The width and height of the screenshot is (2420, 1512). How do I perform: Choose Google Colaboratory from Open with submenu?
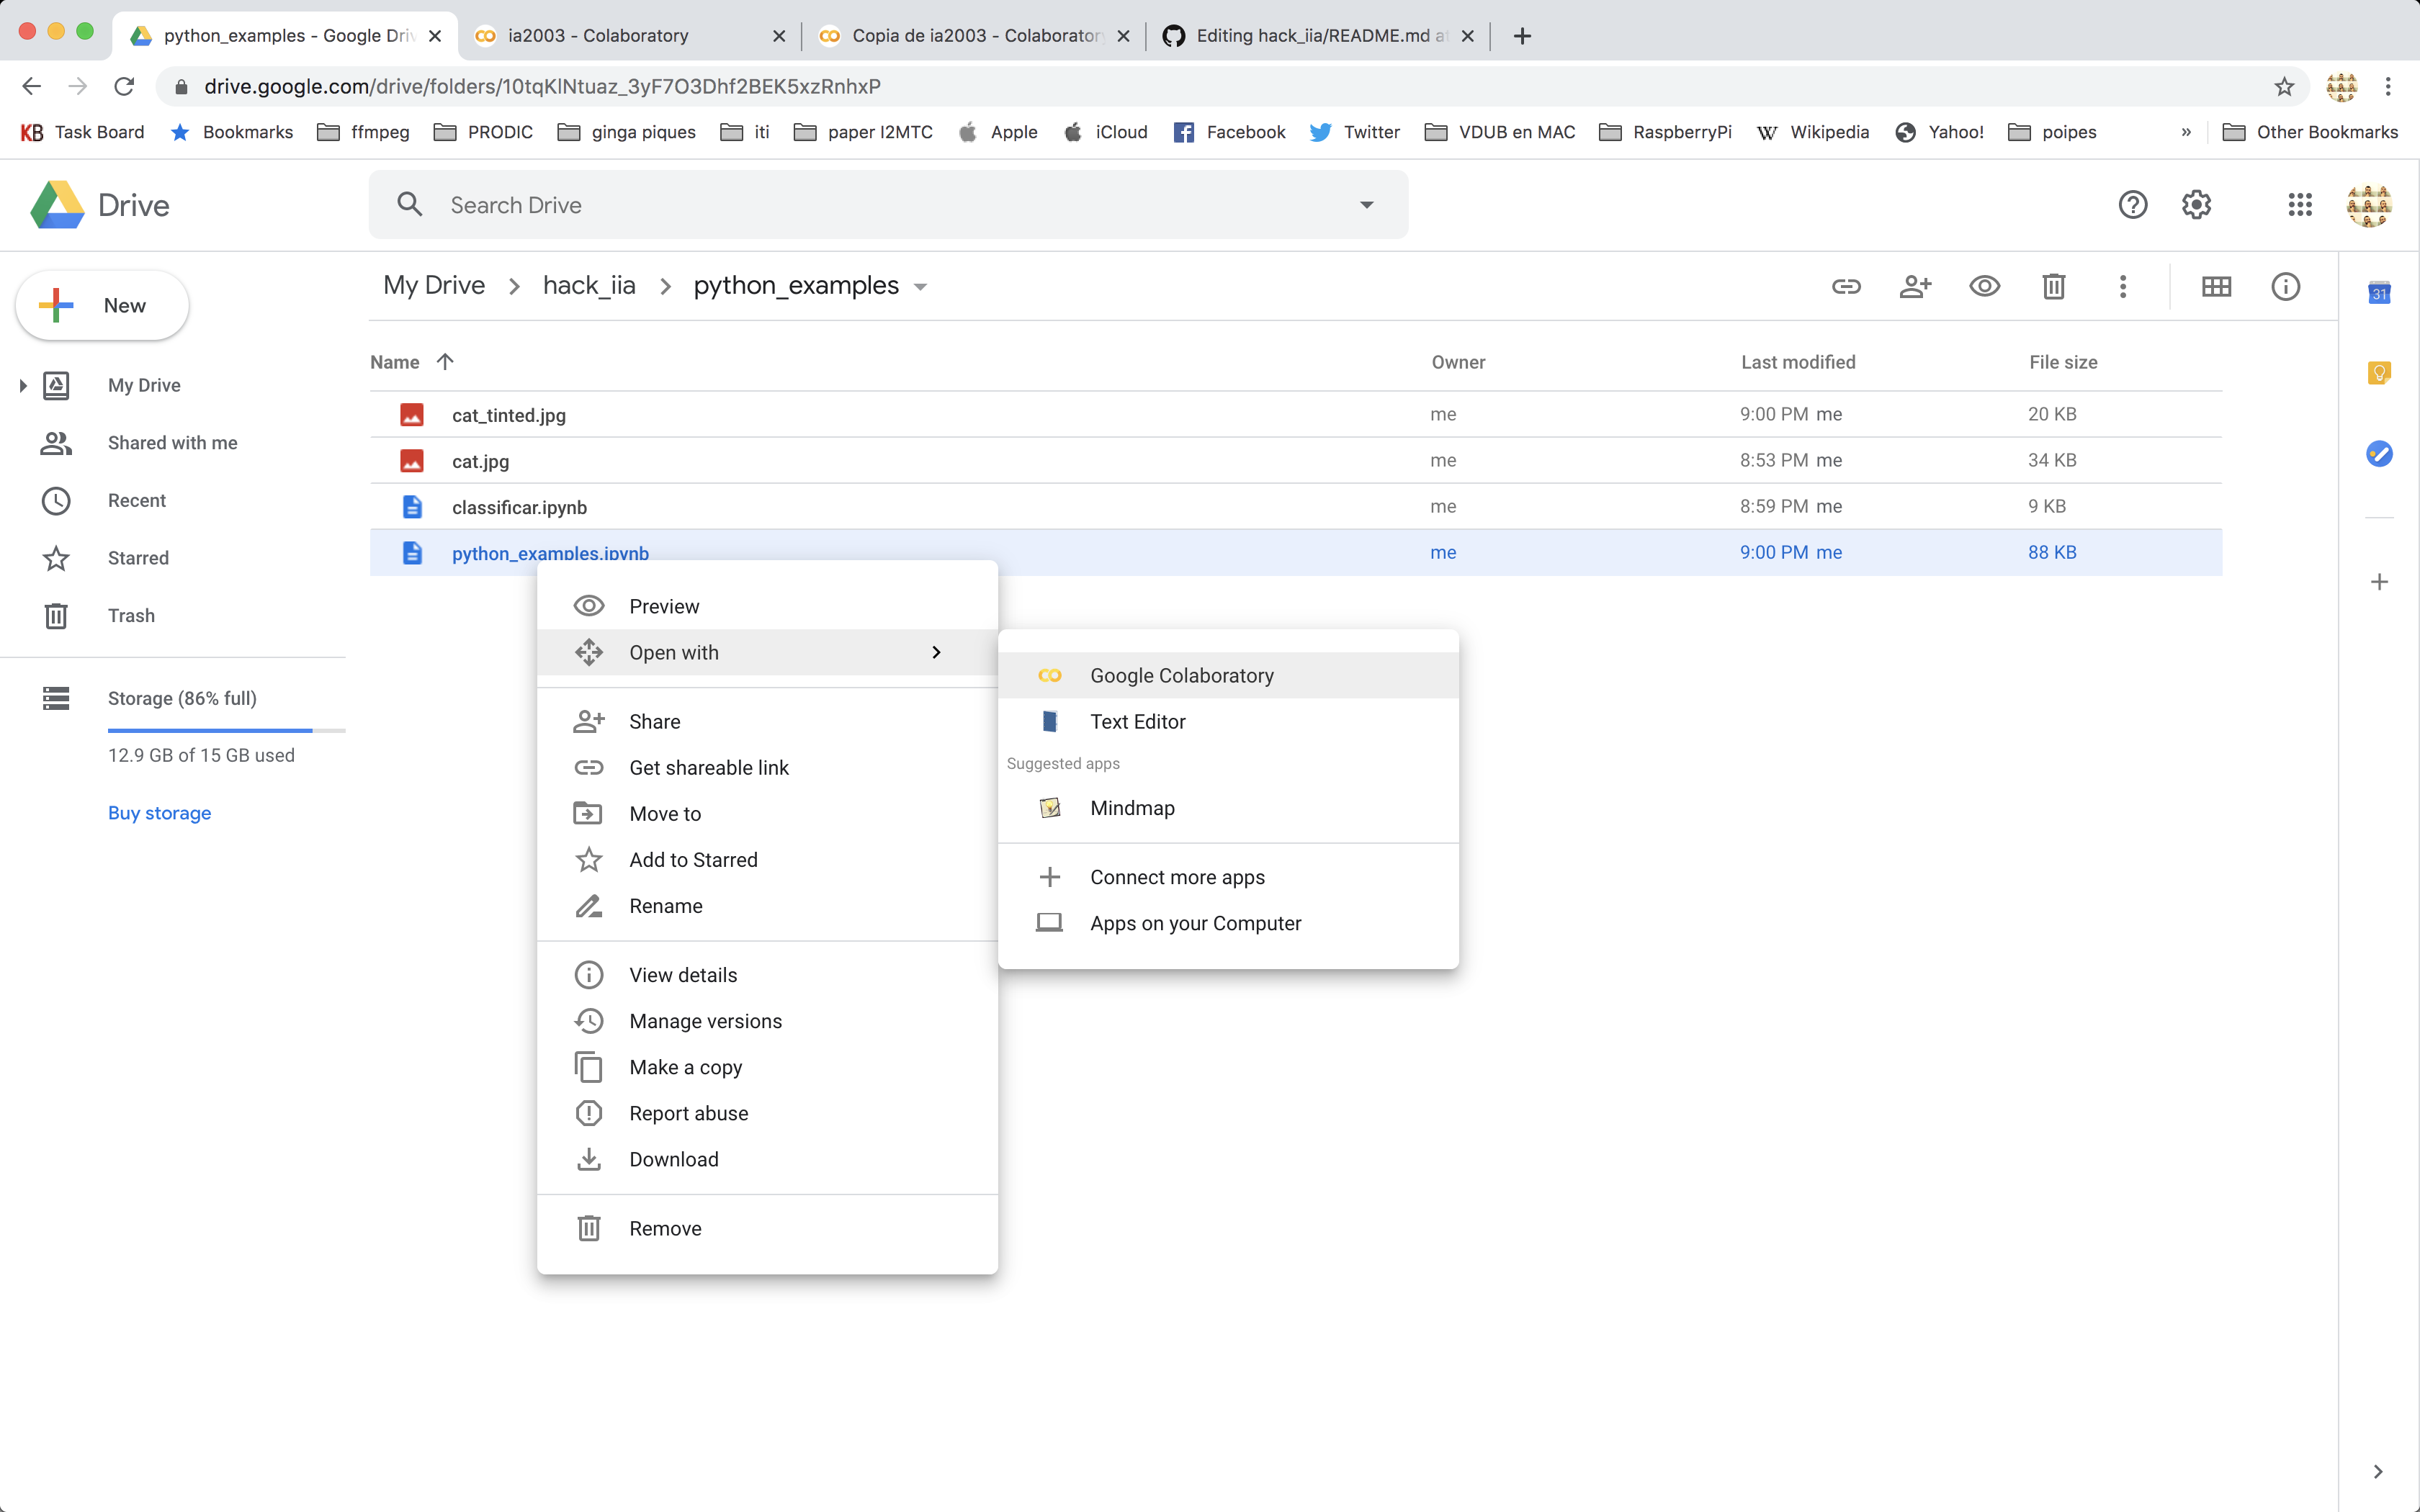[x=1181, y=676]
